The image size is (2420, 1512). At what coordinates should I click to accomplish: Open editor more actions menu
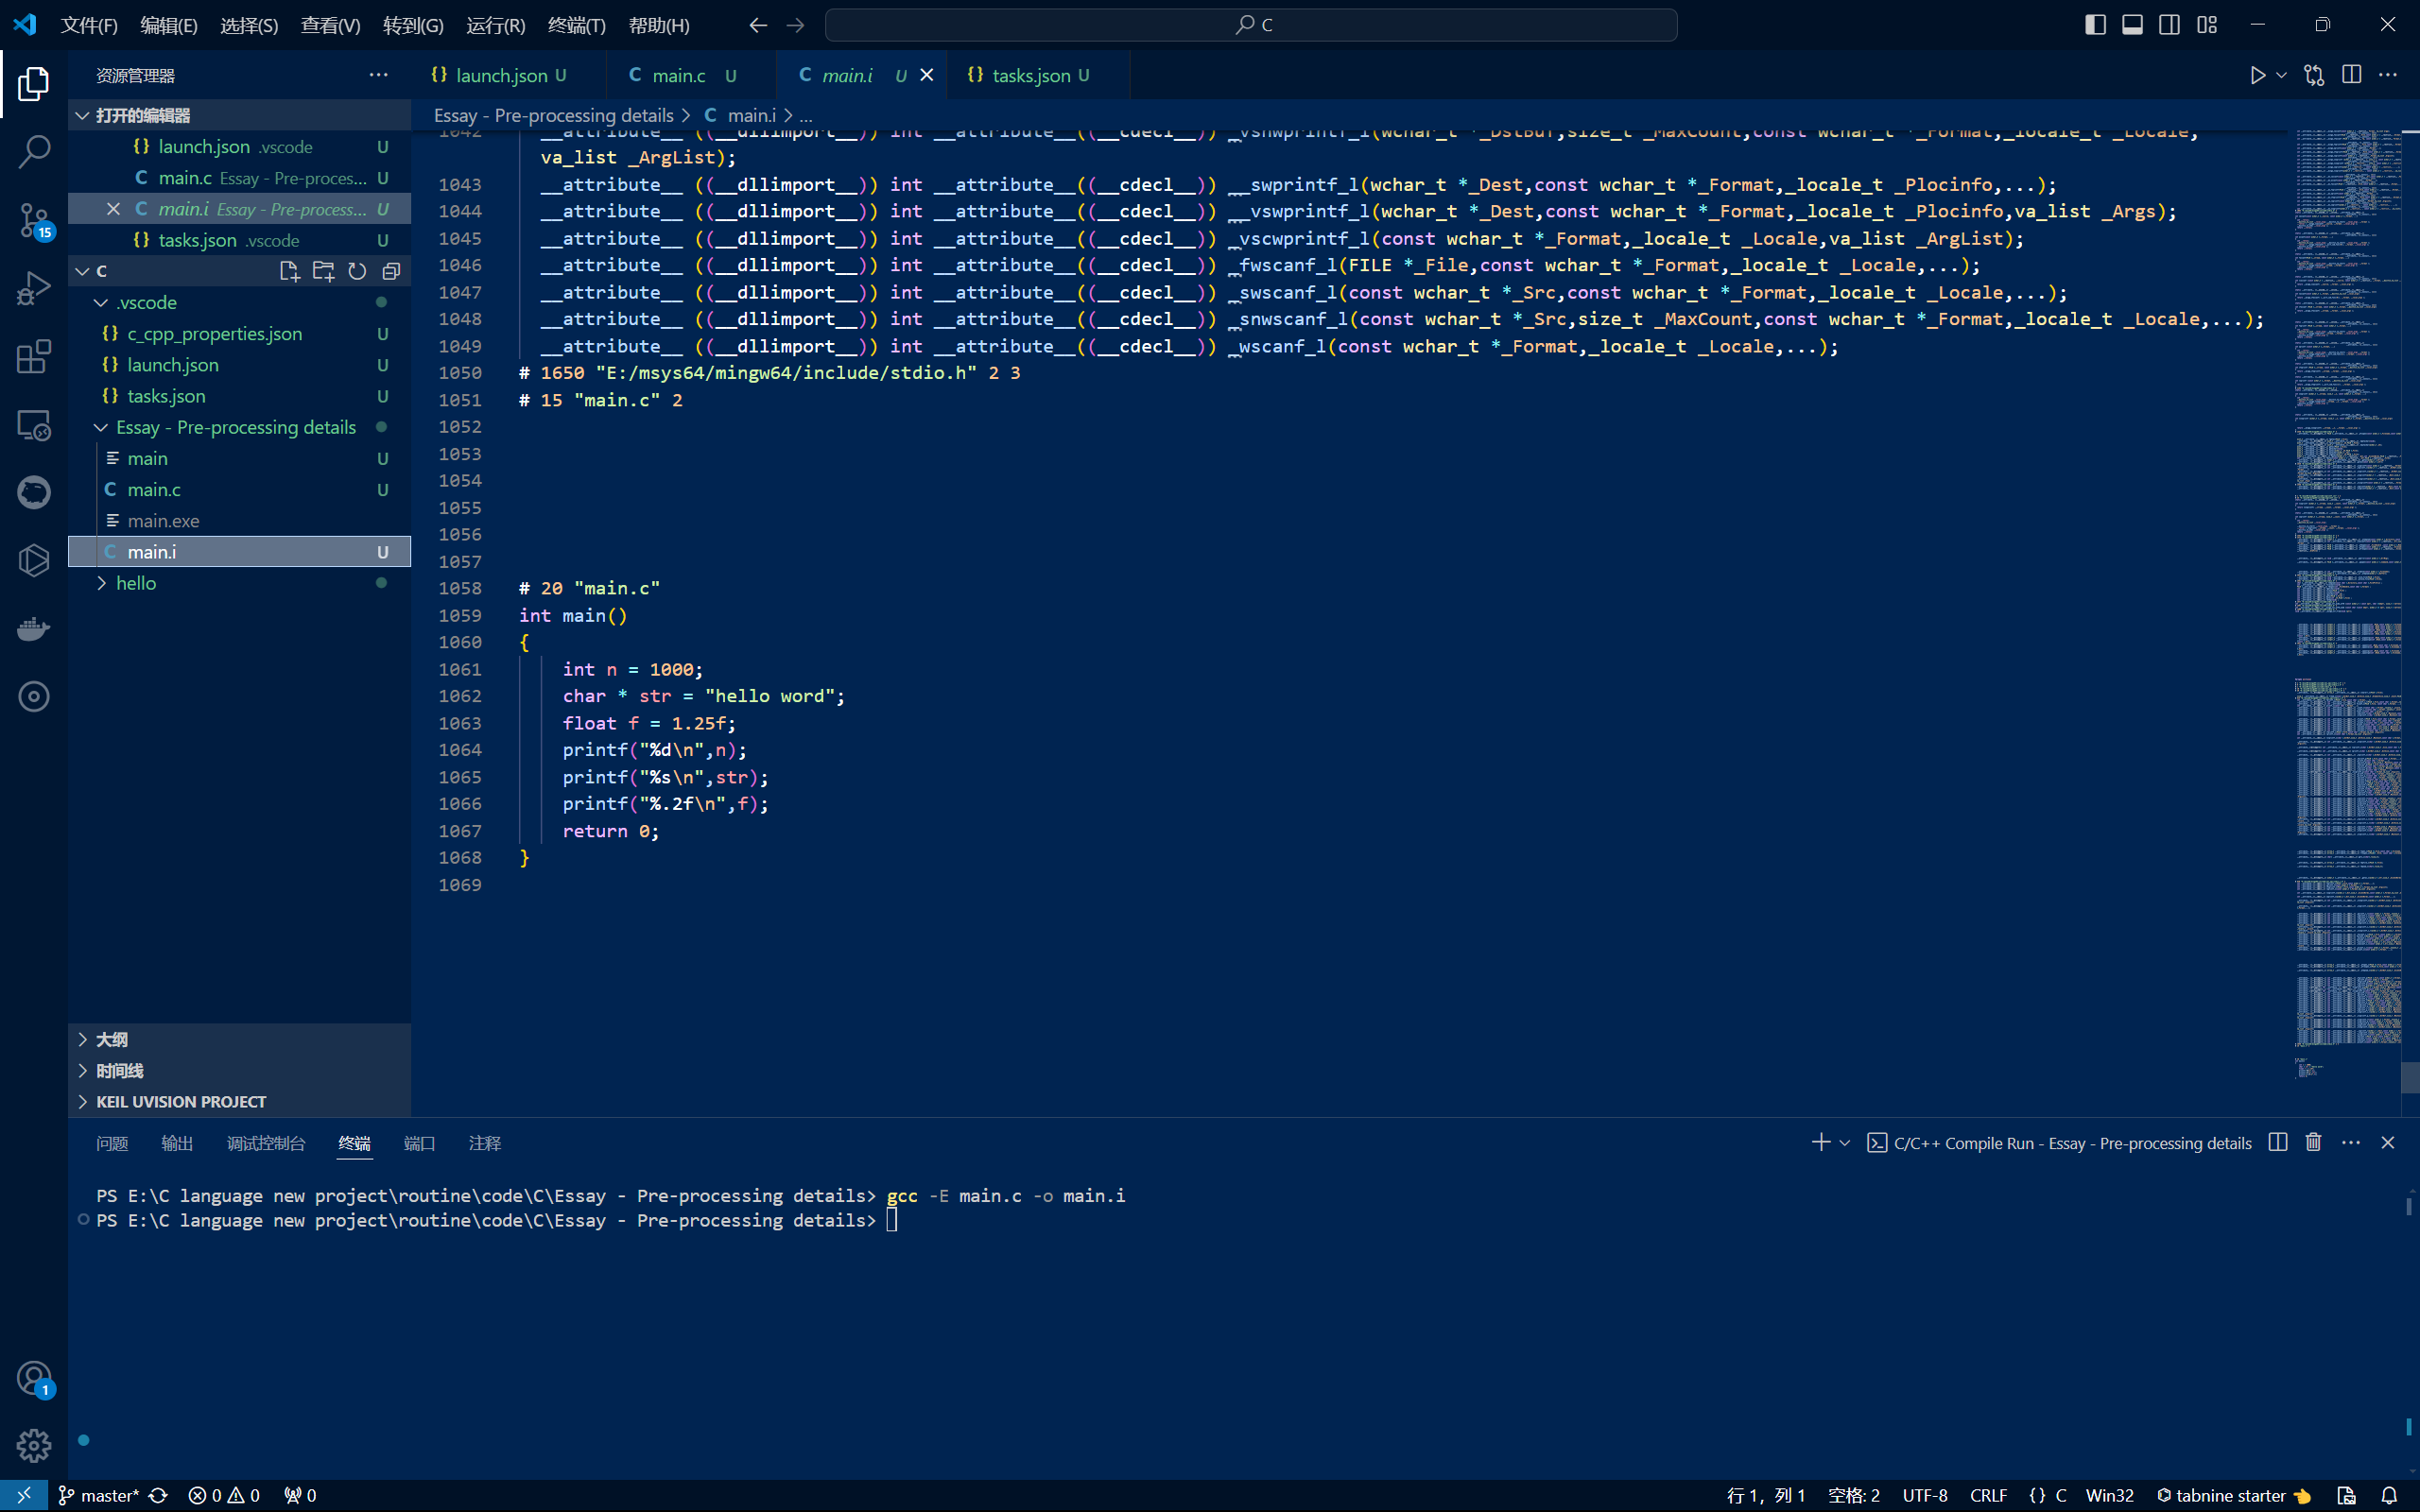click(x=2388, y=75)
